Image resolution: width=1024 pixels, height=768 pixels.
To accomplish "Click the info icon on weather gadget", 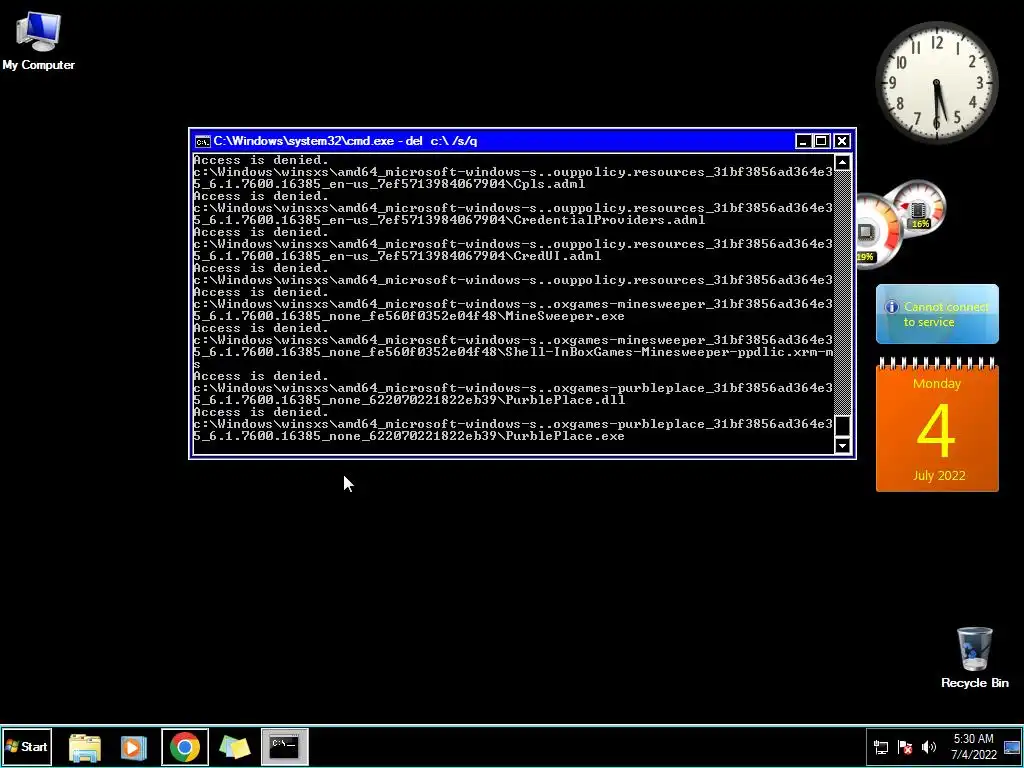I will click(x=891, y=306).
